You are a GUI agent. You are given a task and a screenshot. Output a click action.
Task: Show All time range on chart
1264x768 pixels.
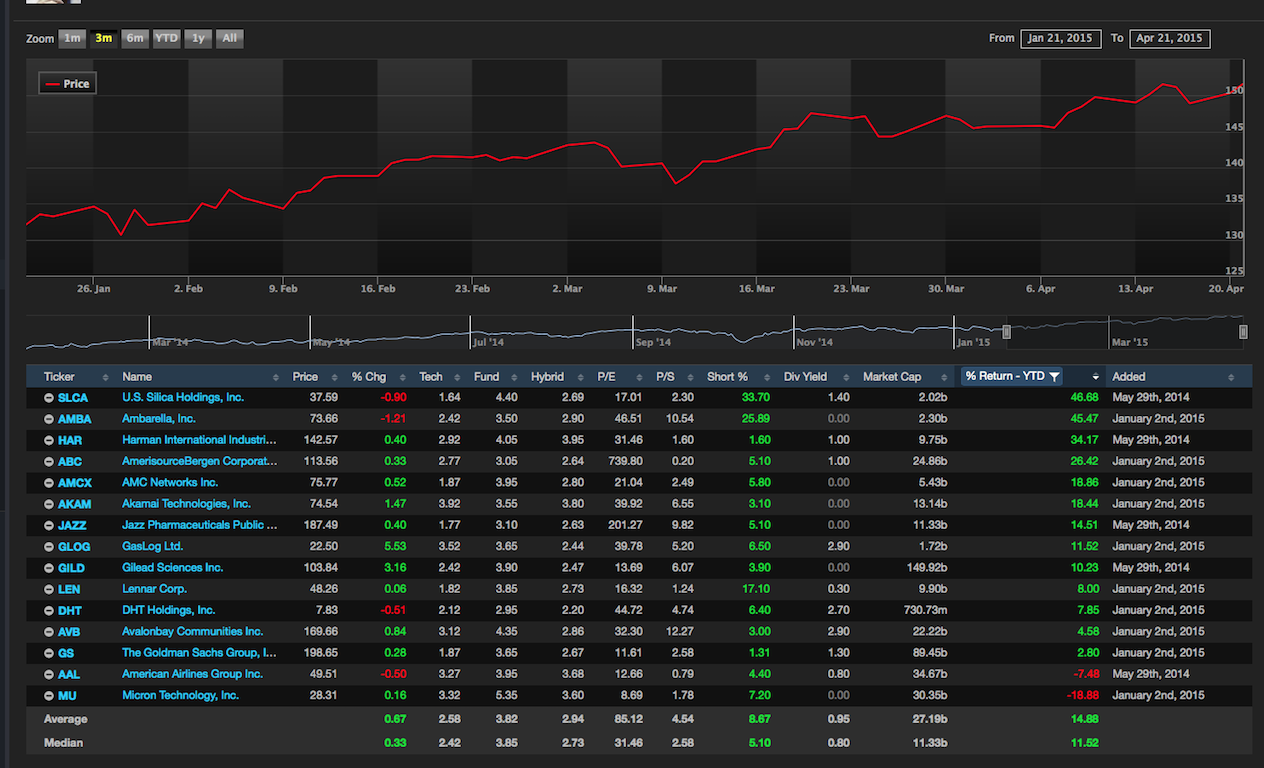[x=230, y=39]
